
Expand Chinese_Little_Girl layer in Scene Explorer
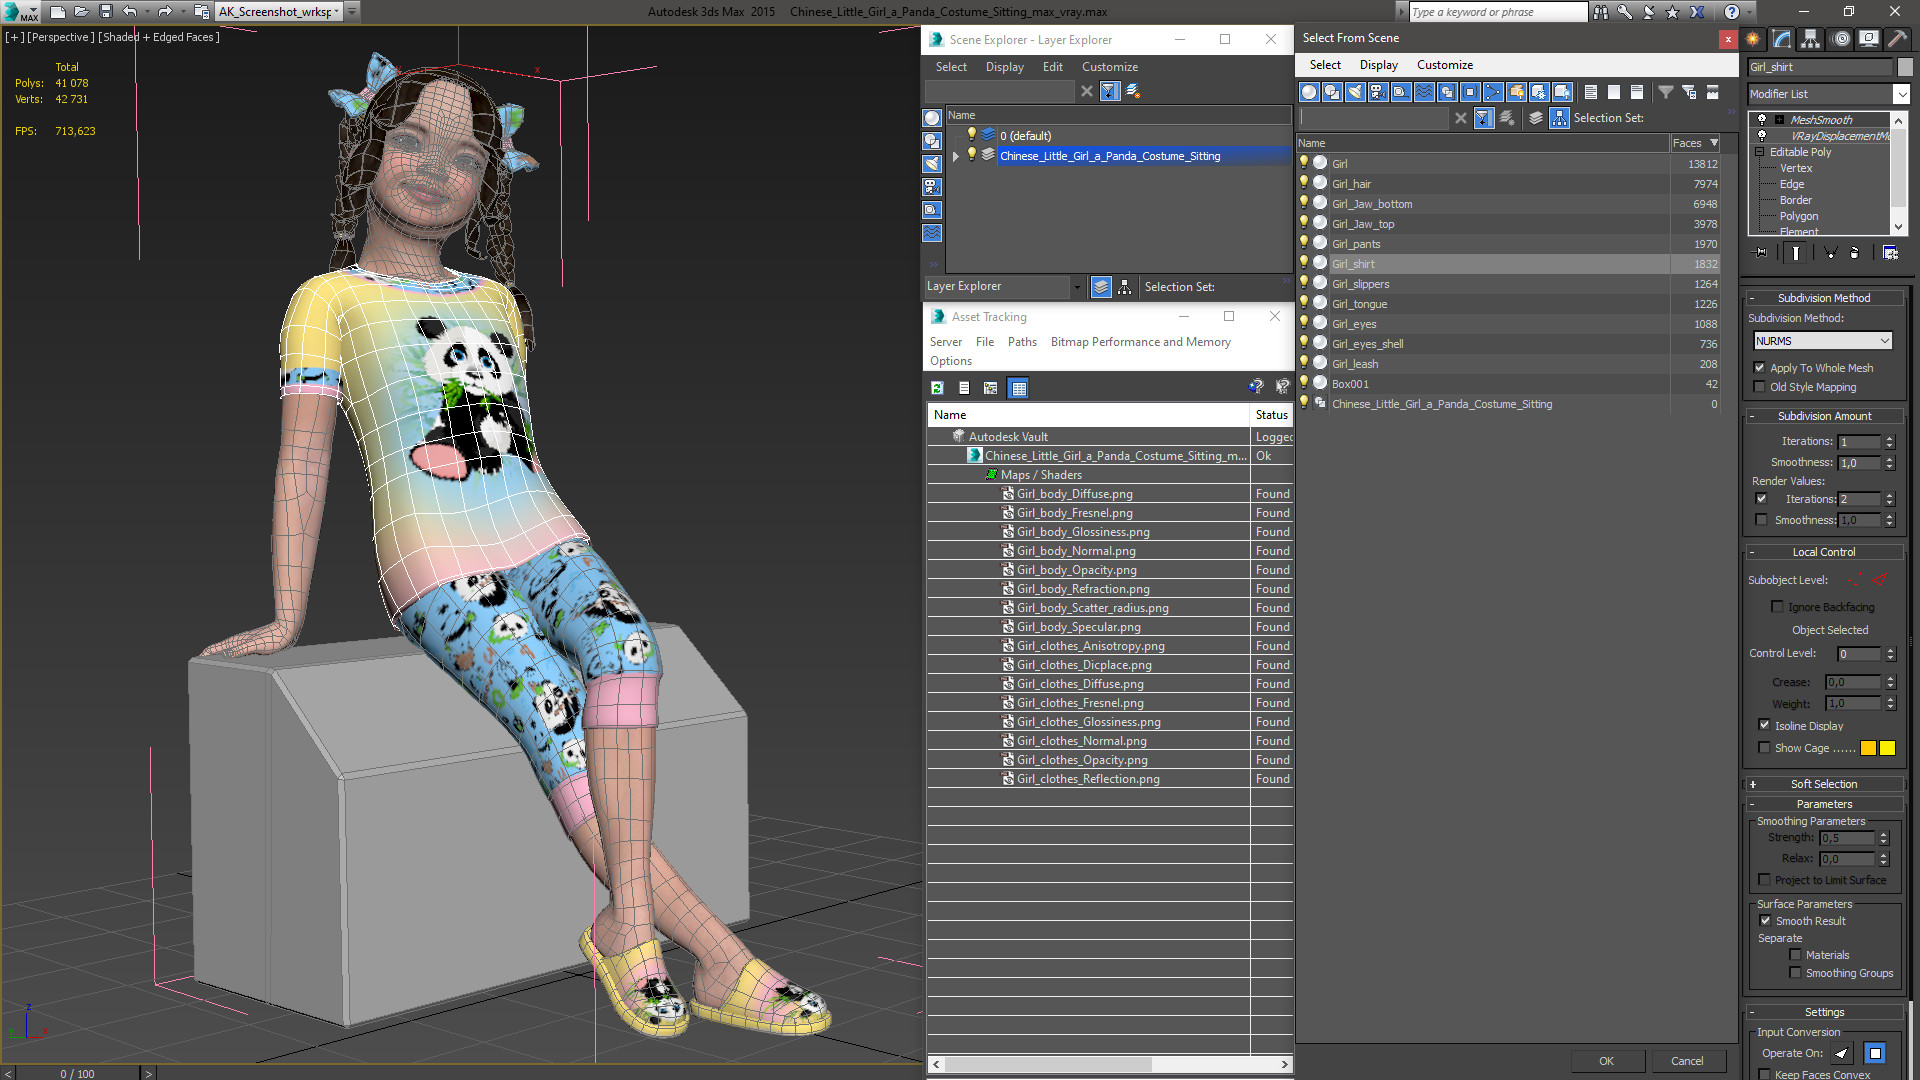click(956, 156)
